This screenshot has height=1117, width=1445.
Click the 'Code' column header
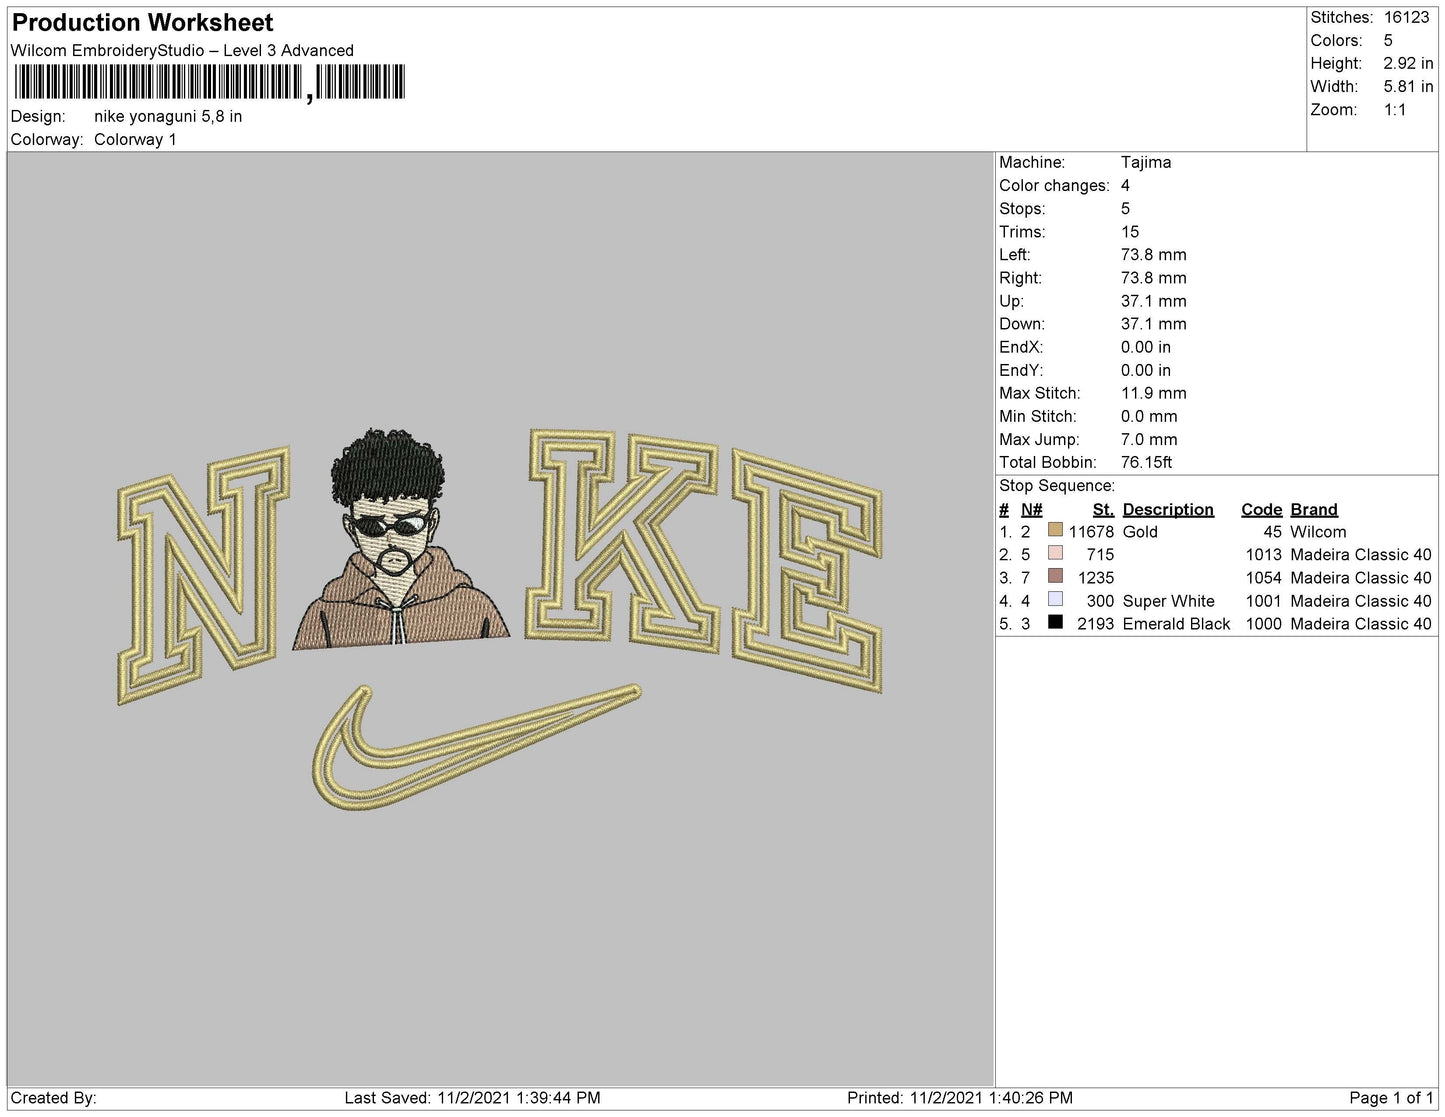click(1261, 509)
